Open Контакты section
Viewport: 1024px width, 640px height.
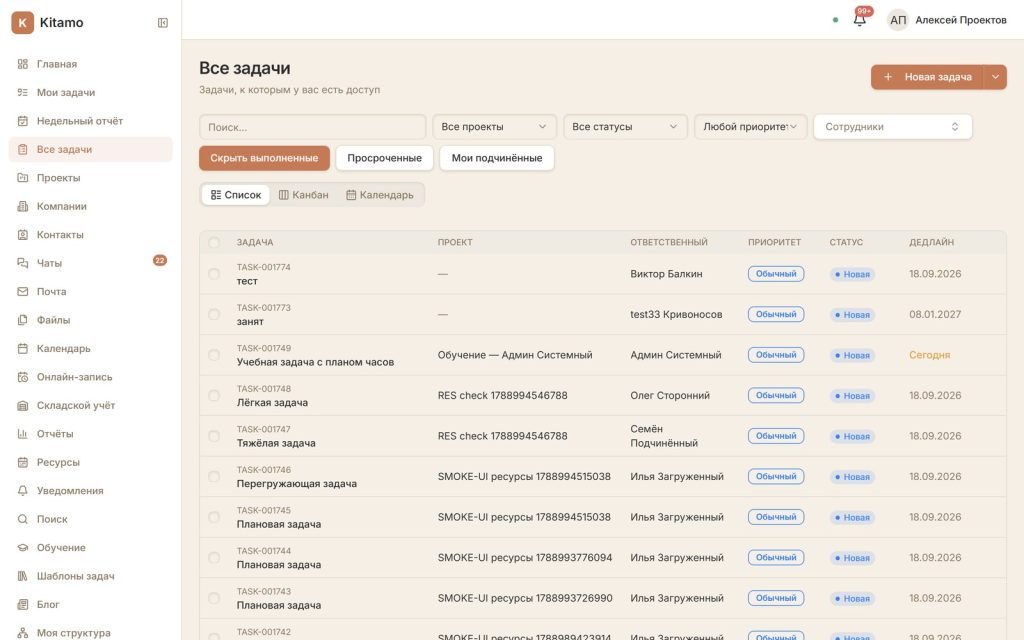[x=90, y=234]
